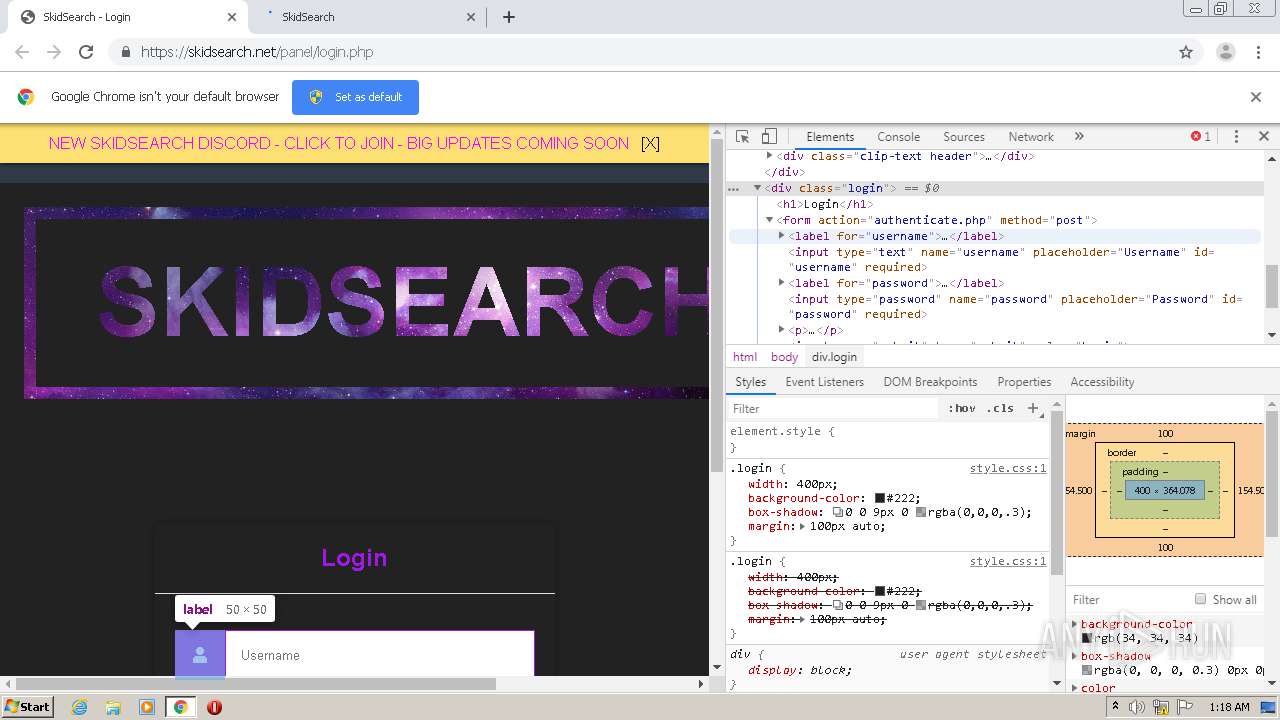Select the input type text username node
This screenshot has width=1280, height=720.
click(x=1002, y=259)
